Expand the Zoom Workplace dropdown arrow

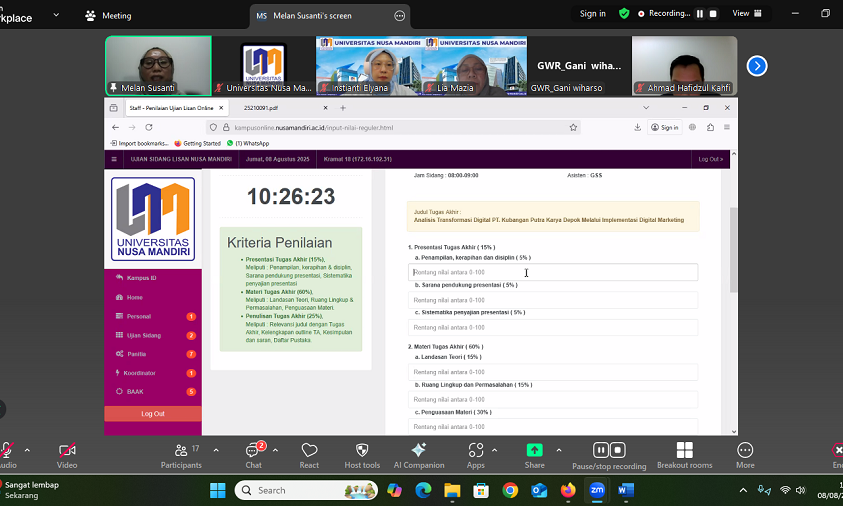(56, 15)
